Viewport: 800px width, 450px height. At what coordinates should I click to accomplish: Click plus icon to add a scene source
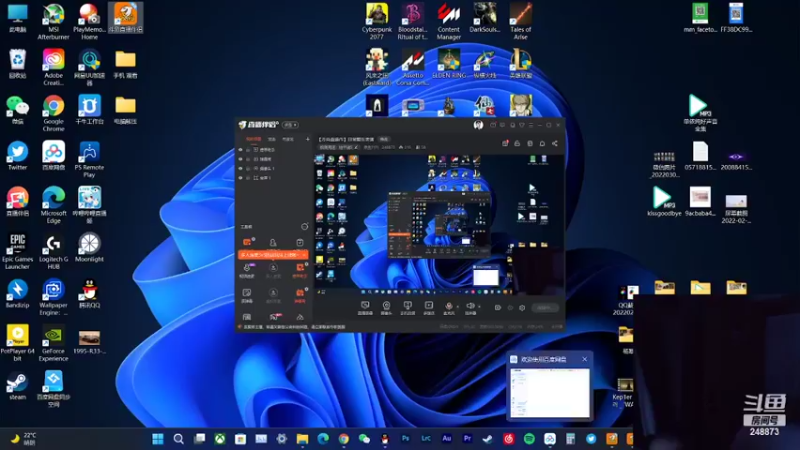(x=308, y=139)
